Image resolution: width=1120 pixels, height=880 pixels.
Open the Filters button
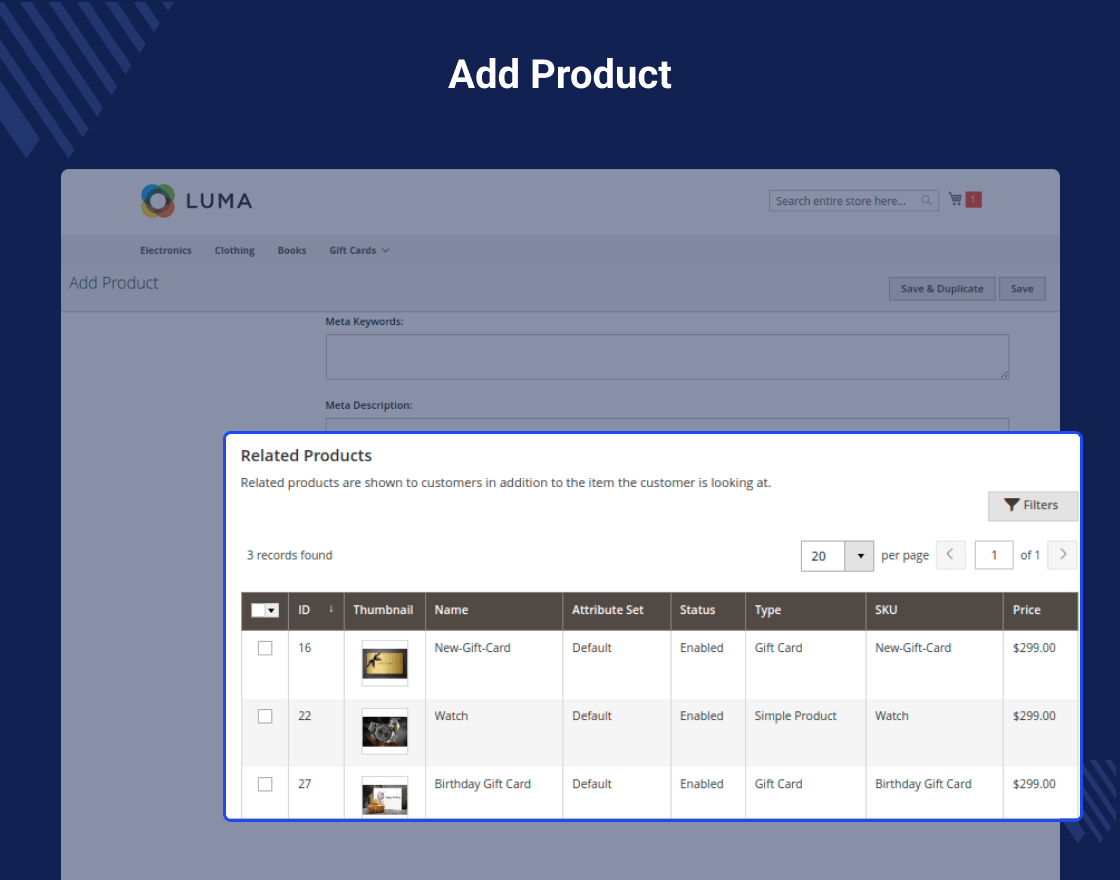point(1032,506)
